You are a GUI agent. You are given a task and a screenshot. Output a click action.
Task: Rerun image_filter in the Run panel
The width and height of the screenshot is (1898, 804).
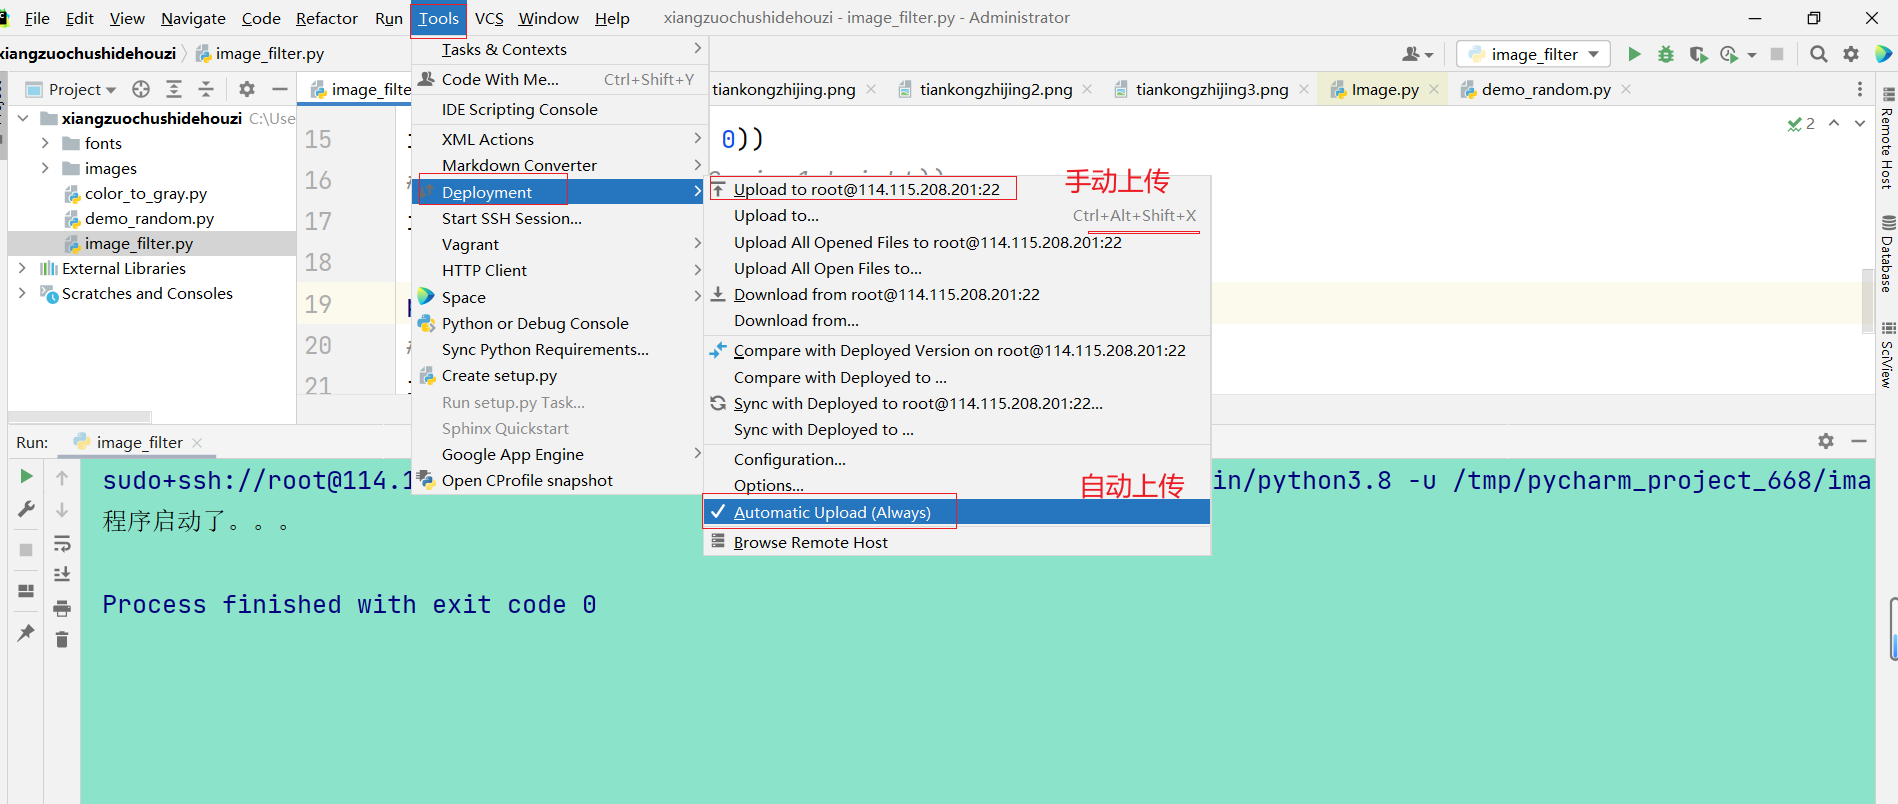coord(26,476)
